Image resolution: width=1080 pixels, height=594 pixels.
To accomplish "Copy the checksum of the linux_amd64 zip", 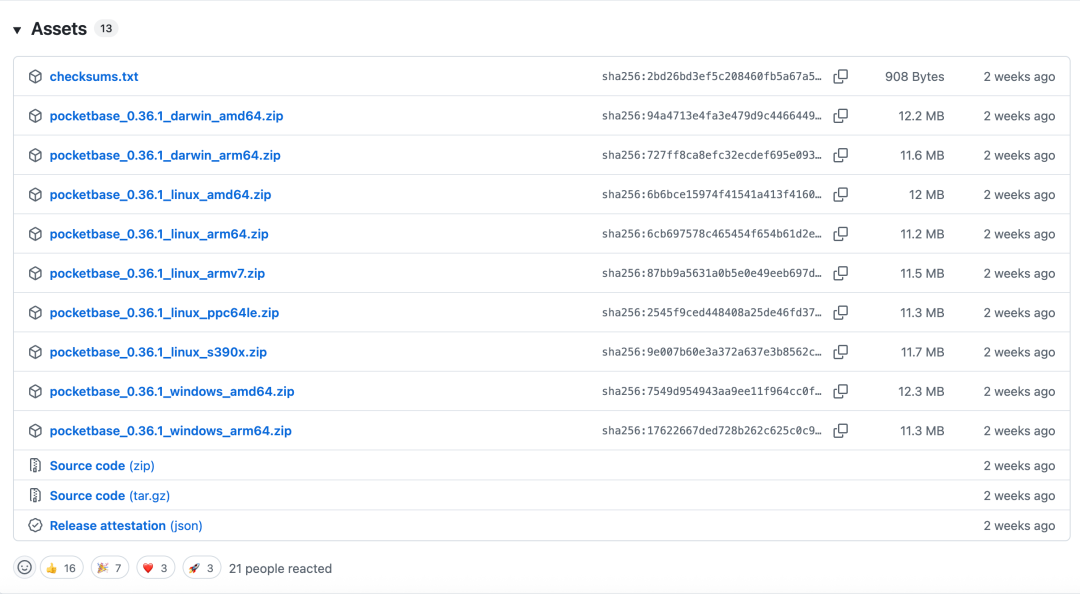I will tap(840, 194).
